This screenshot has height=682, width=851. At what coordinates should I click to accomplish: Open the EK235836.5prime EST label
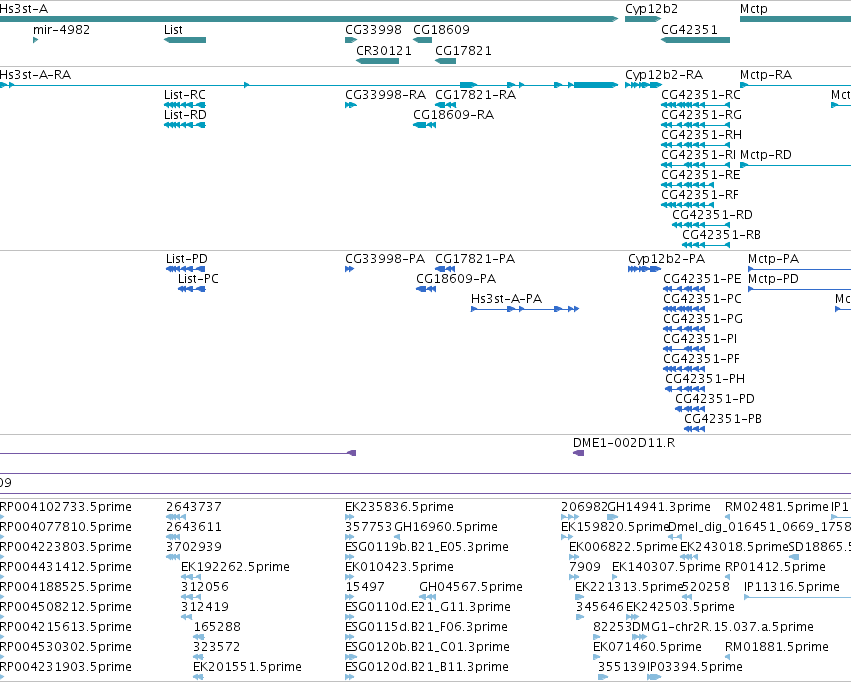click(399, 507)
